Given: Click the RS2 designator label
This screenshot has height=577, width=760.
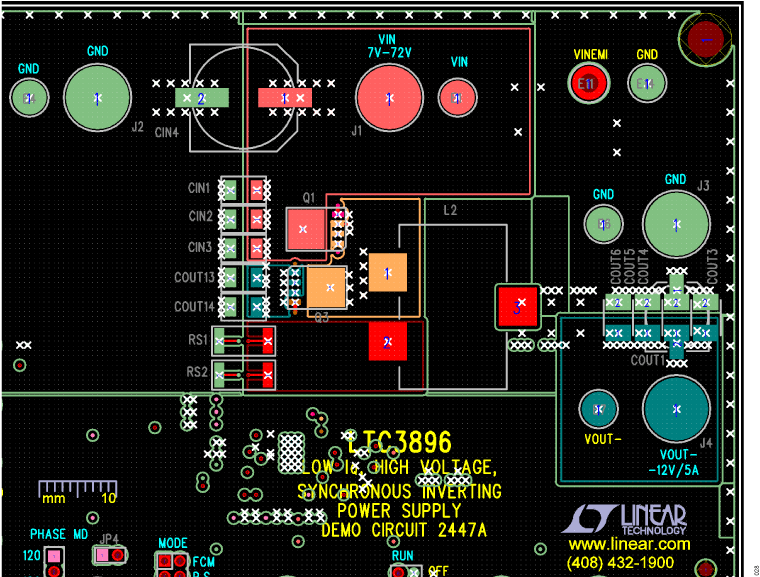Looking at the screenshot, I should click(x=197, y=372).
